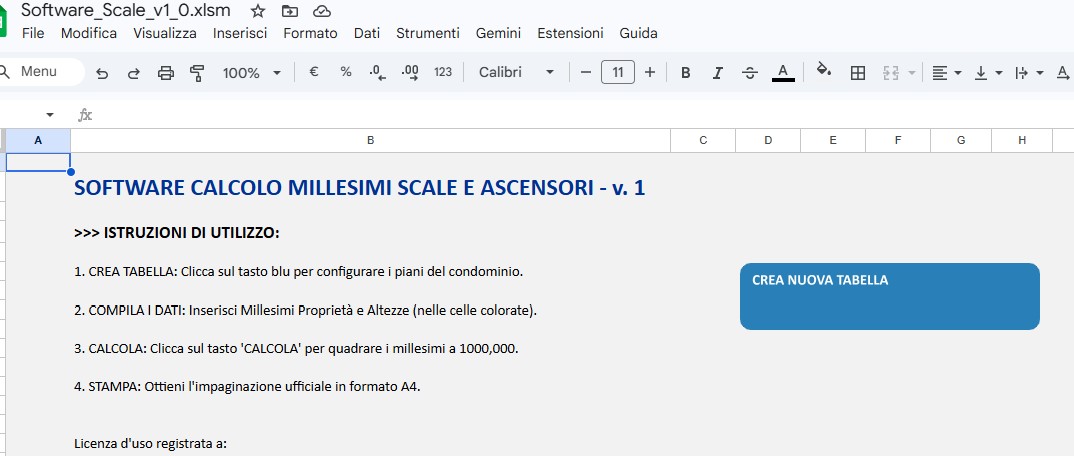This screenshot has width=1074, height=456.
Task: Increase decimal places
Action: point(410,73)
